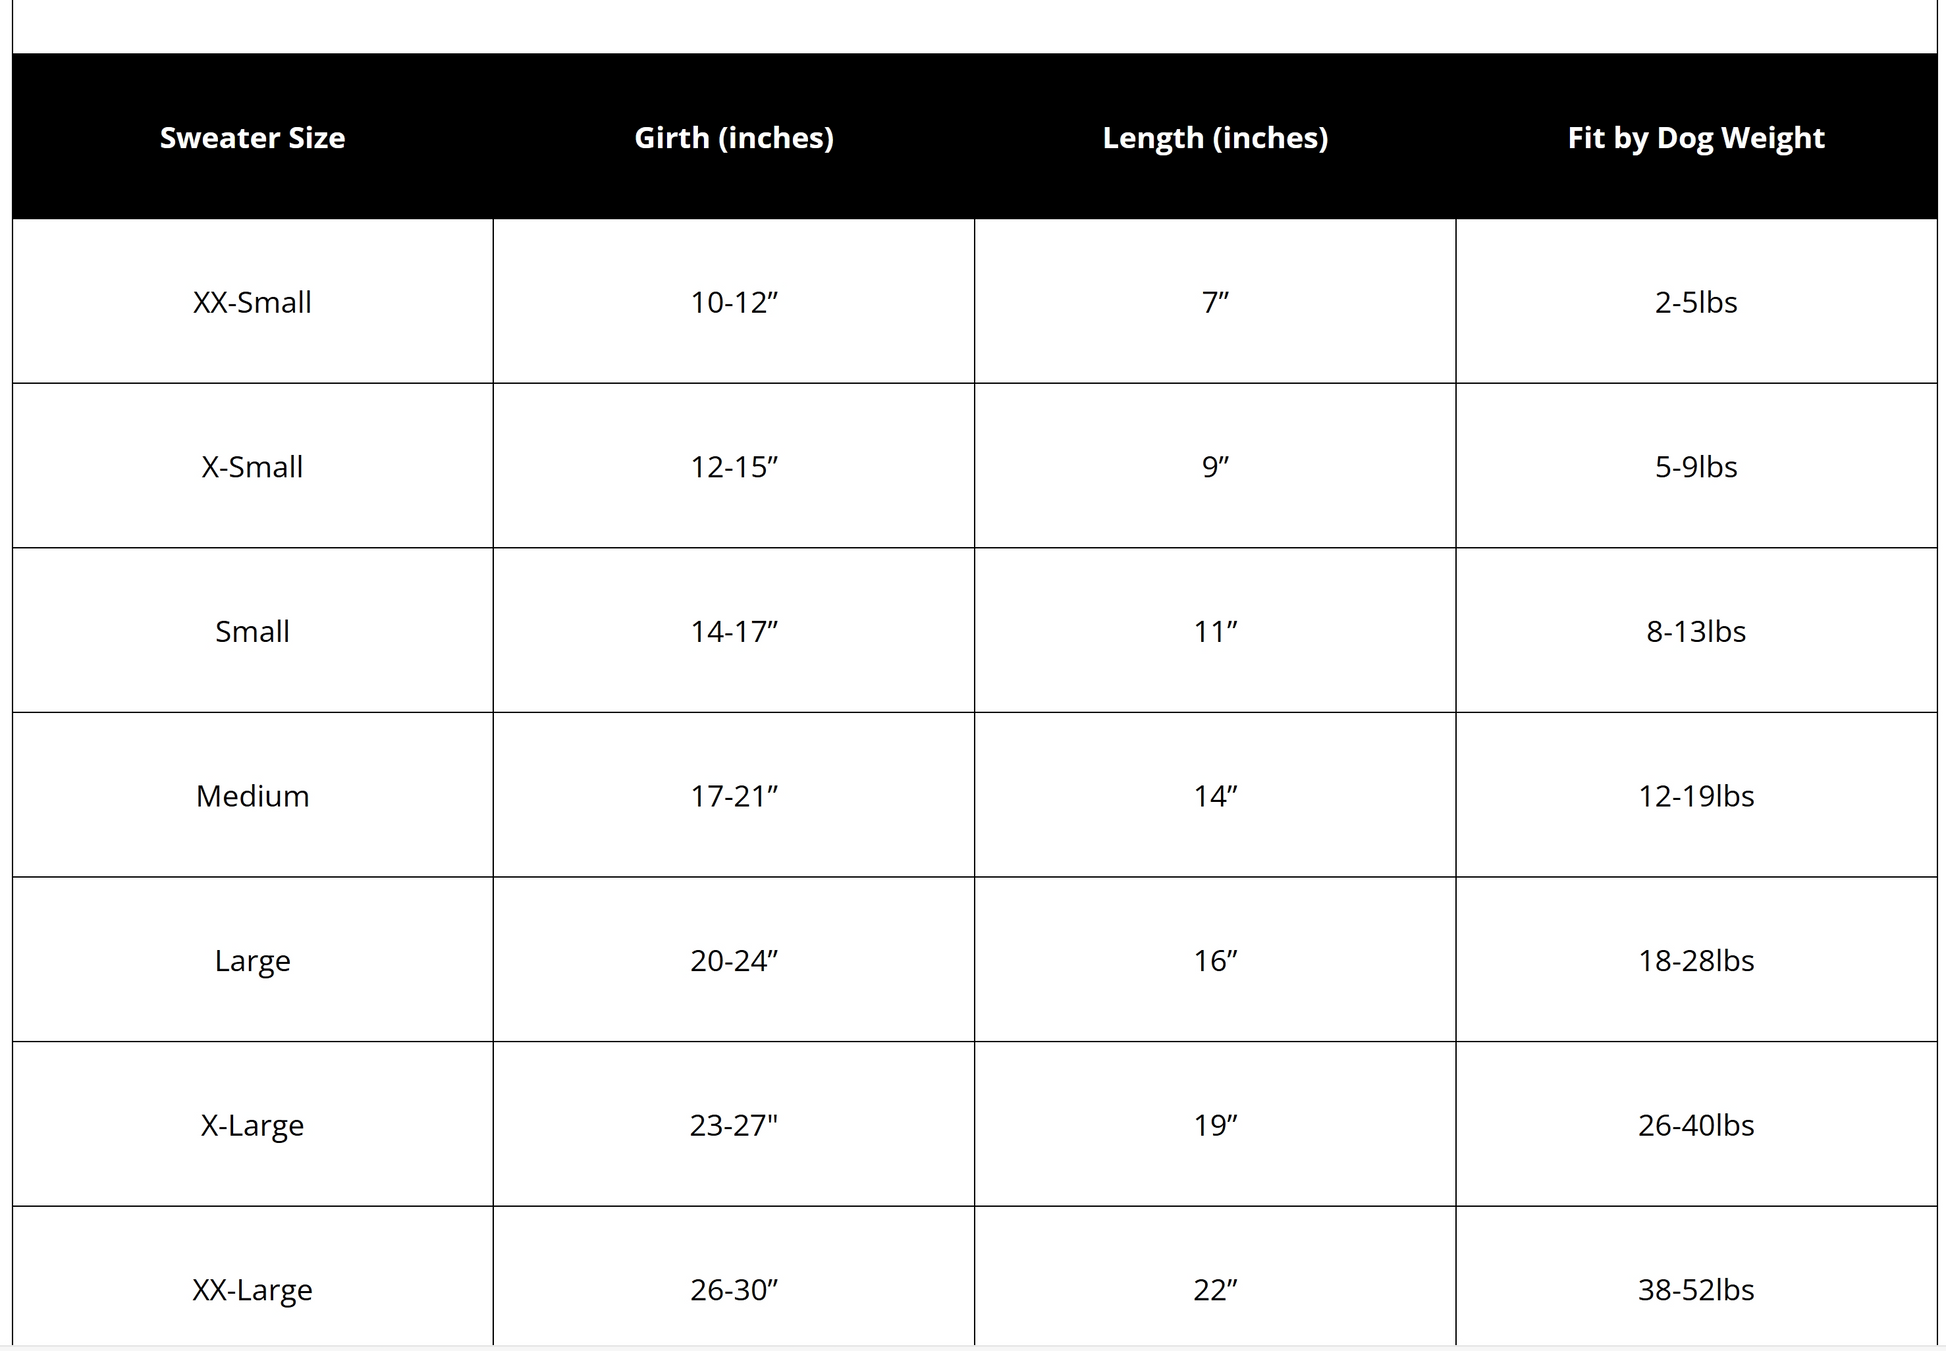
Task: Select the 7" length cell
Action: click(x=1215, y=302)
